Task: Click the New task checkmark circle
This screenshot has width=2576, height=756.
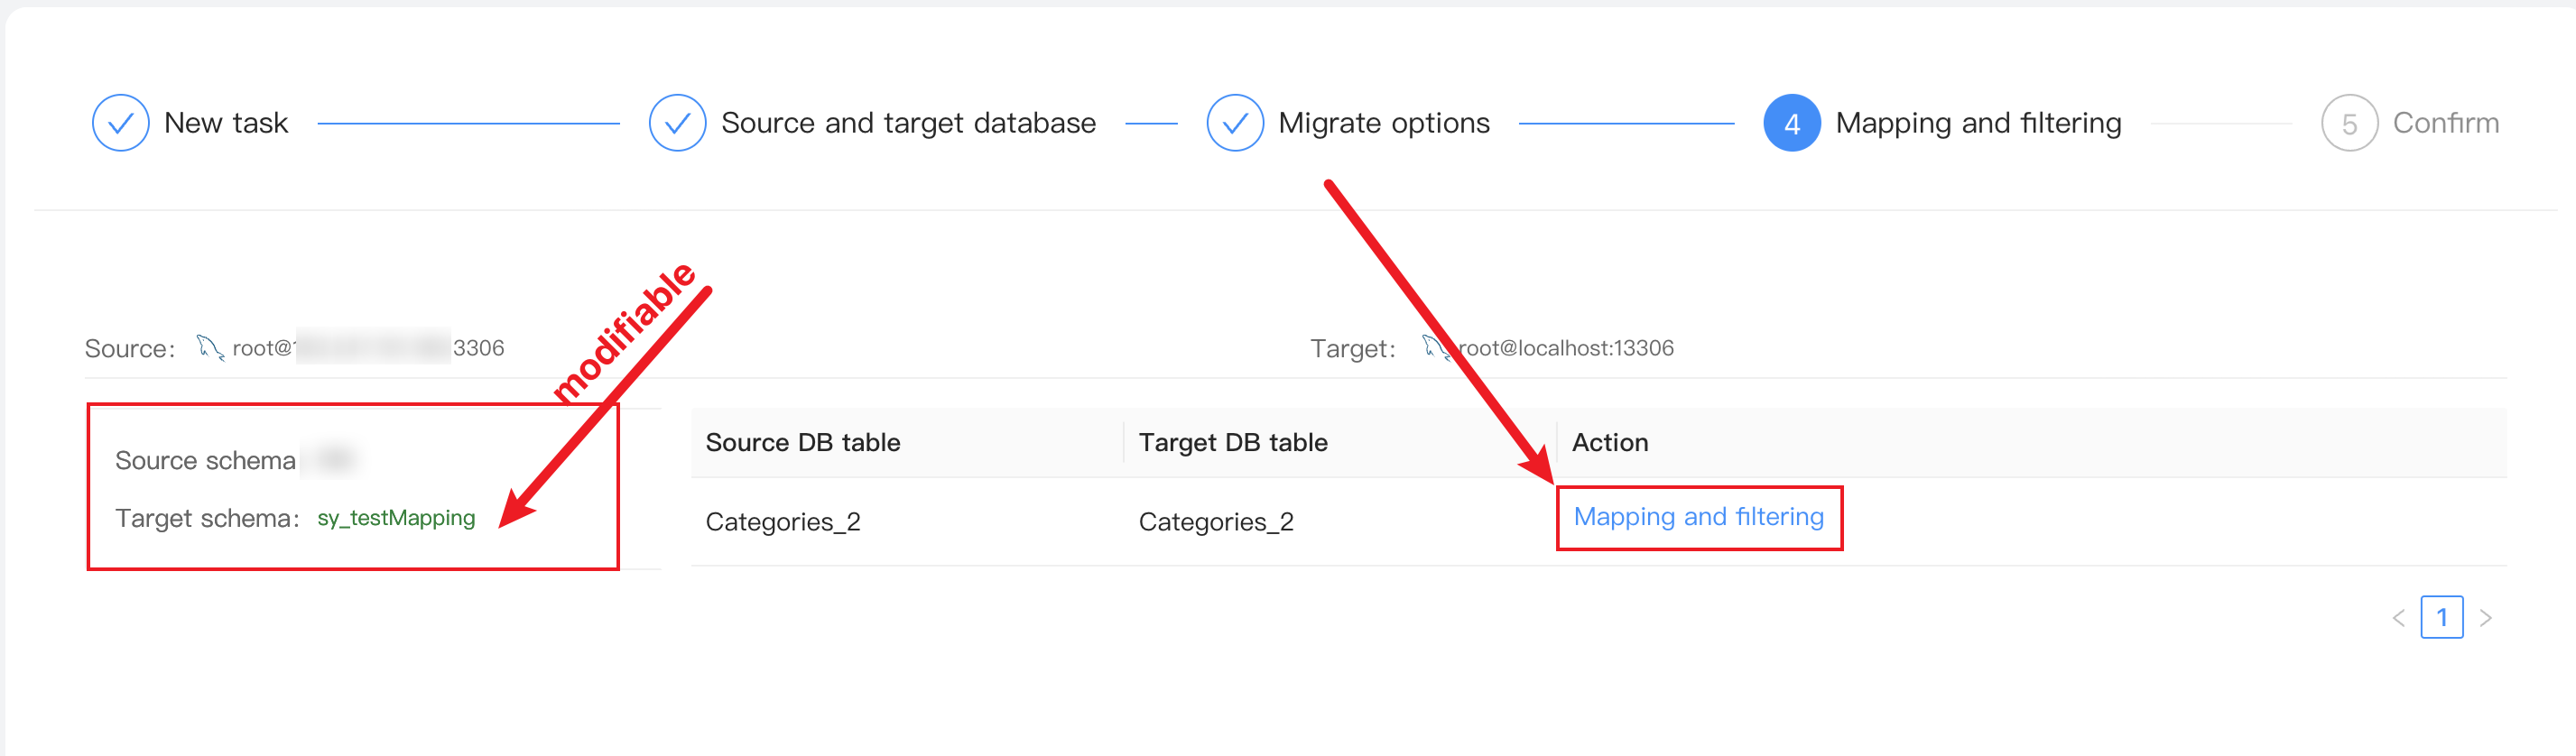Action: coord(120,123)
